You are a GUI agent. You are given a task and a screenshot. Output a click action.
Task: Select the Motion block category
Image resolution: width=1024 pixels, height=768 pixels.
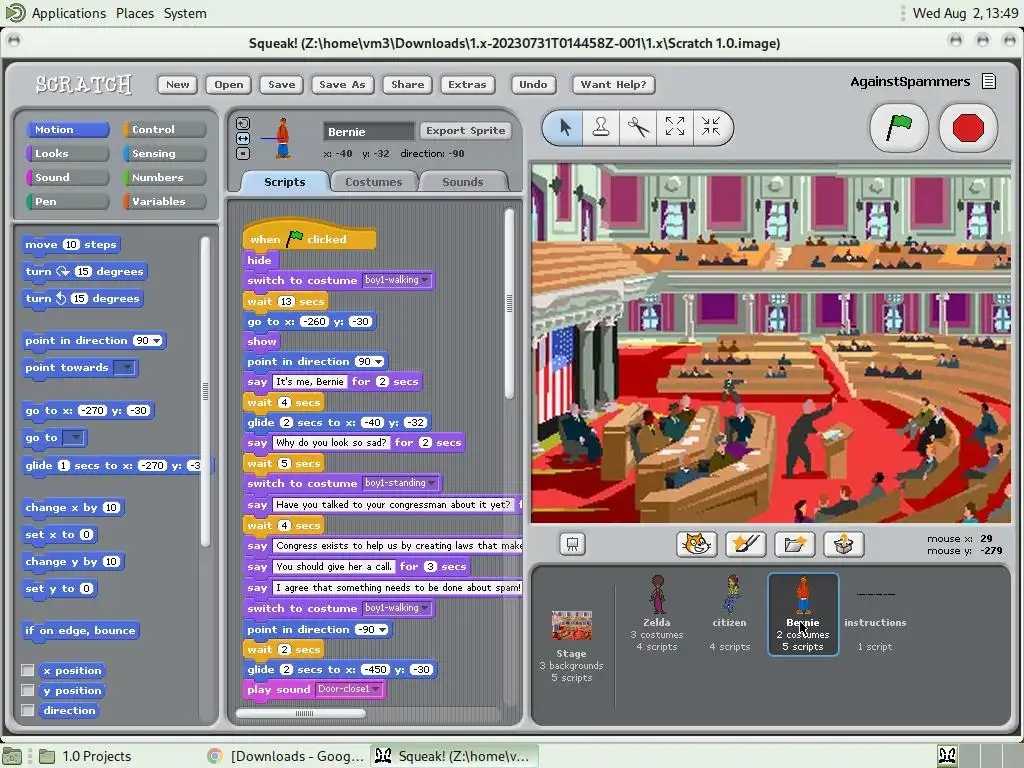tap(67, 129)
